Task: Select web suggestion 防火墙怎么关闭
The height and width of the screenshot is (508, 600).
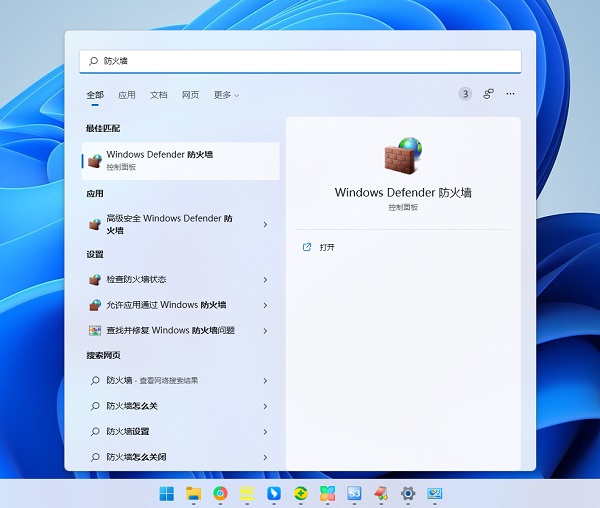Action: [181, 457]
